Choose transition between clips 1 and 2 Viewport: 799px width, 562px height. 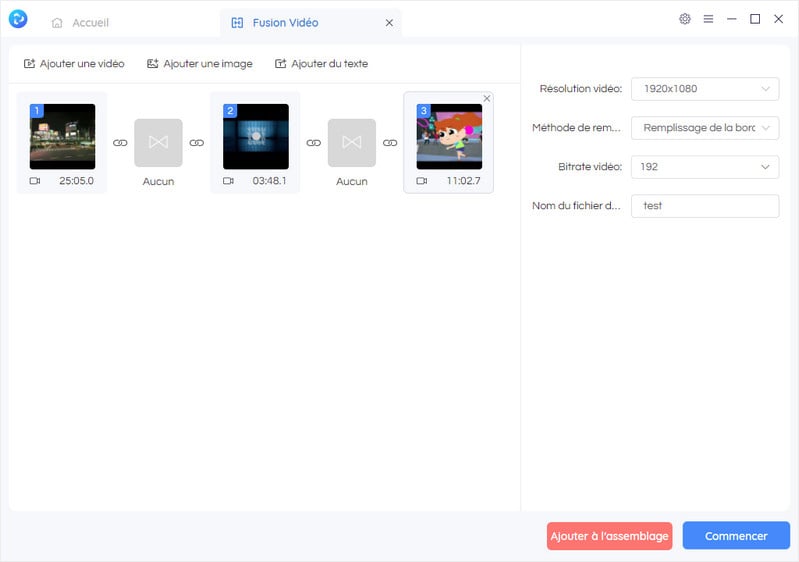158,143
